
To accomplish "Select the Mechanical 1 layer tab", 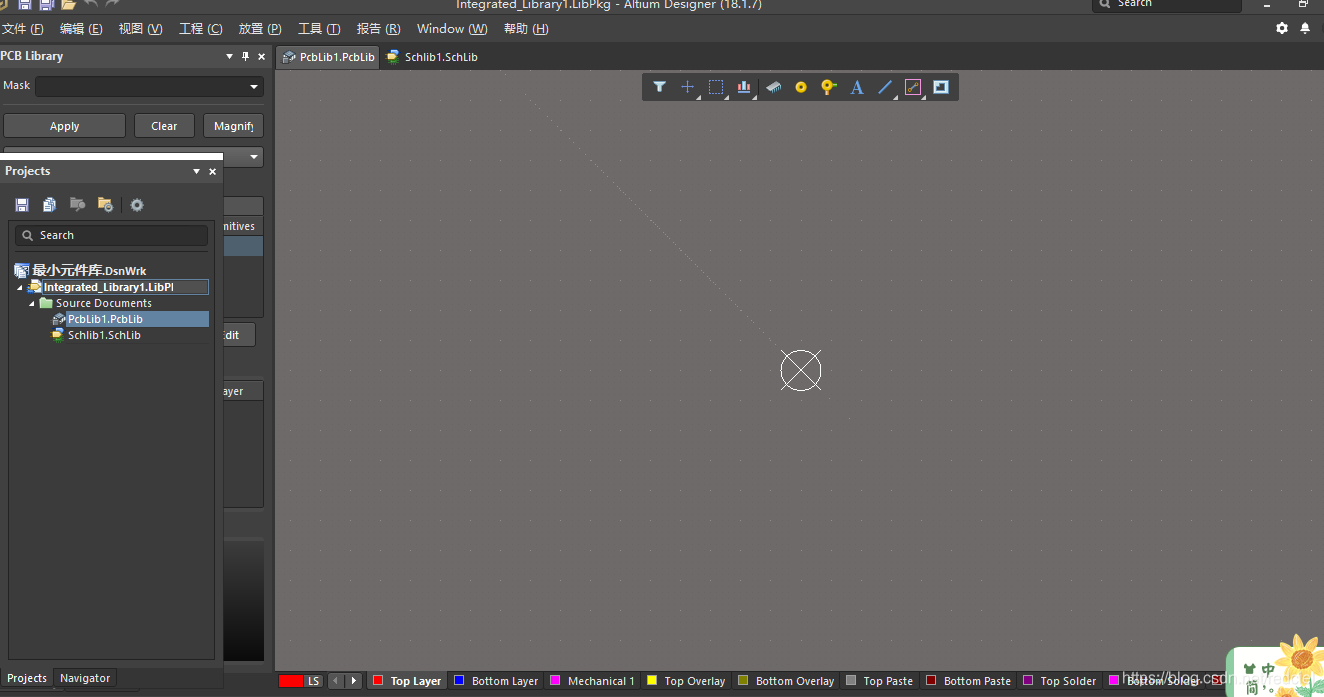I will tap(592, 681).
